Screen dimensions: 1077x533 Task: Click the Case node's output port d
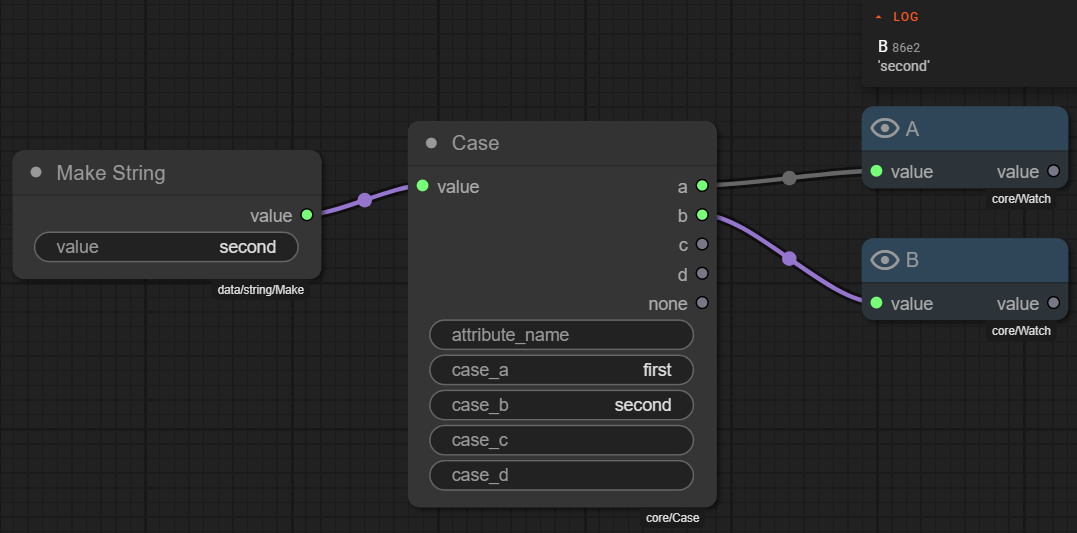click(x=702, y=273)
